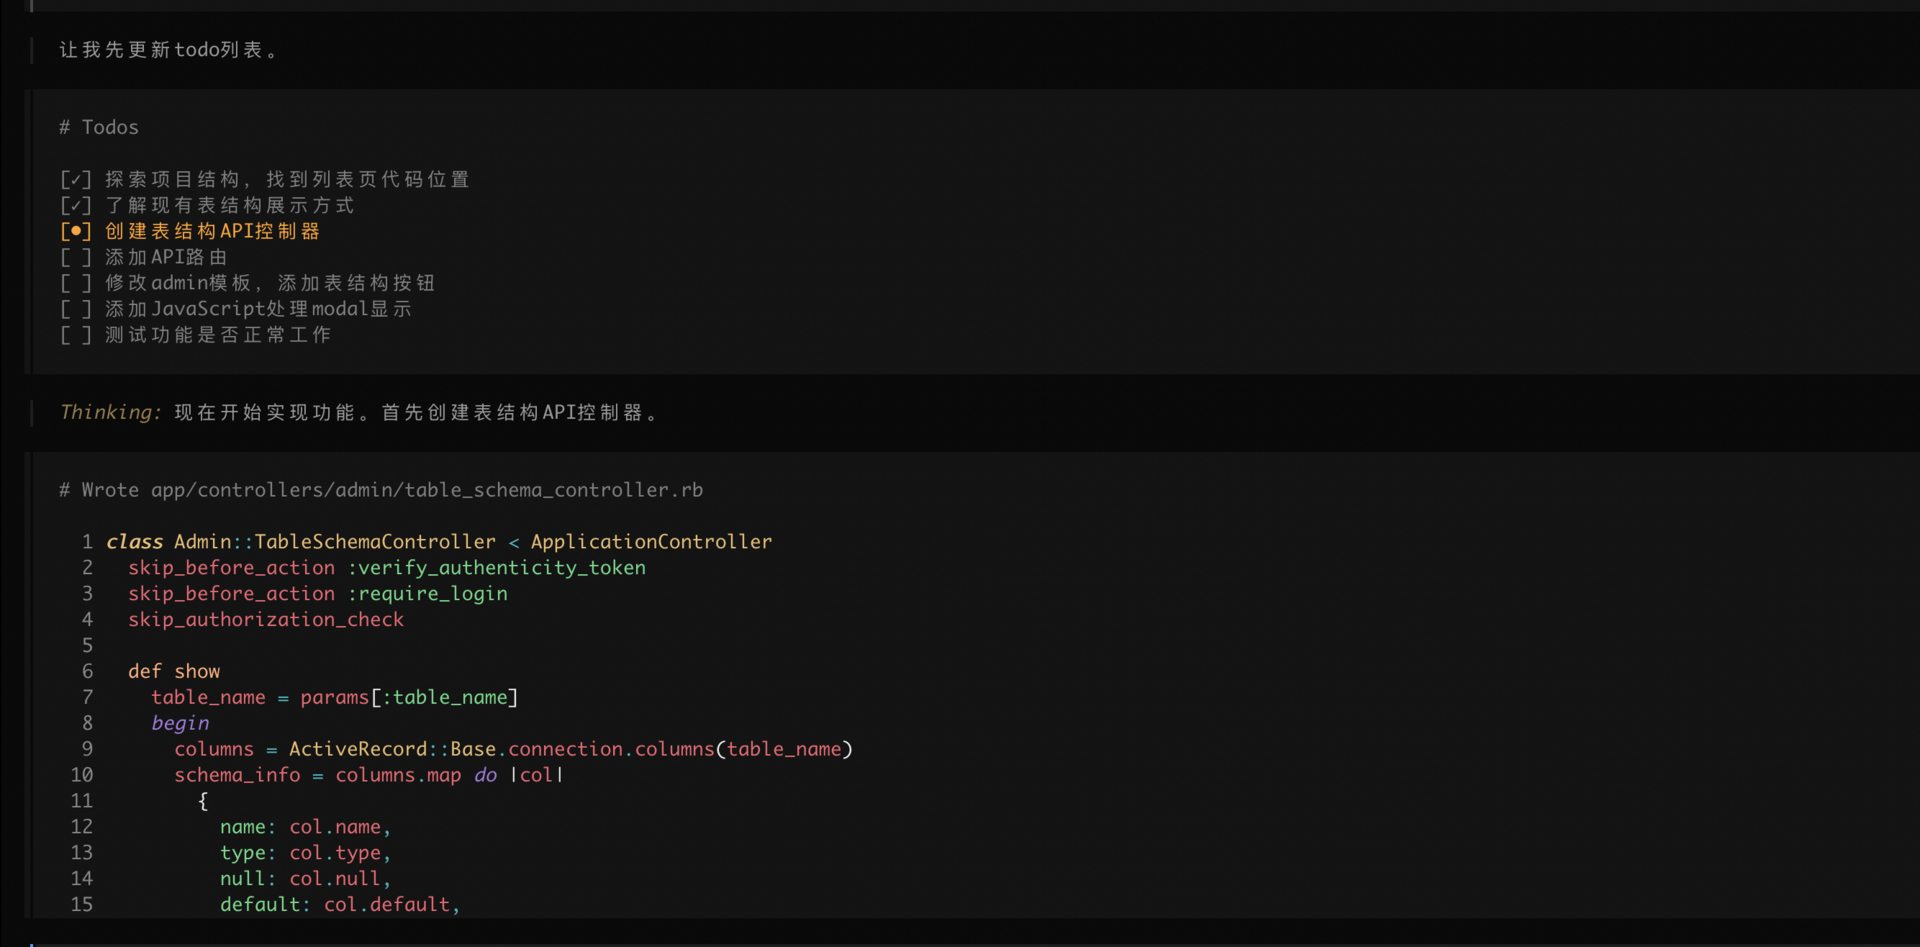Select the highlighted 创建表结构API控制器 todo text

212,232
